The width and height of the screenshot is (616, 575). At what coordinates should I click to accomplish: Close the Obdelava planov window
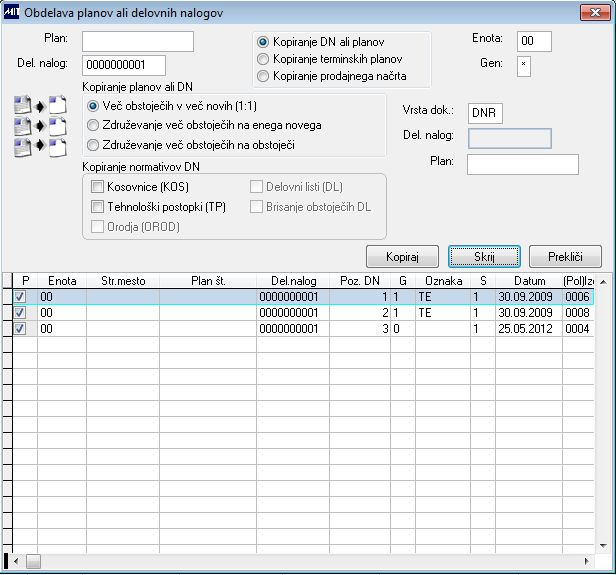click(595, 13)
